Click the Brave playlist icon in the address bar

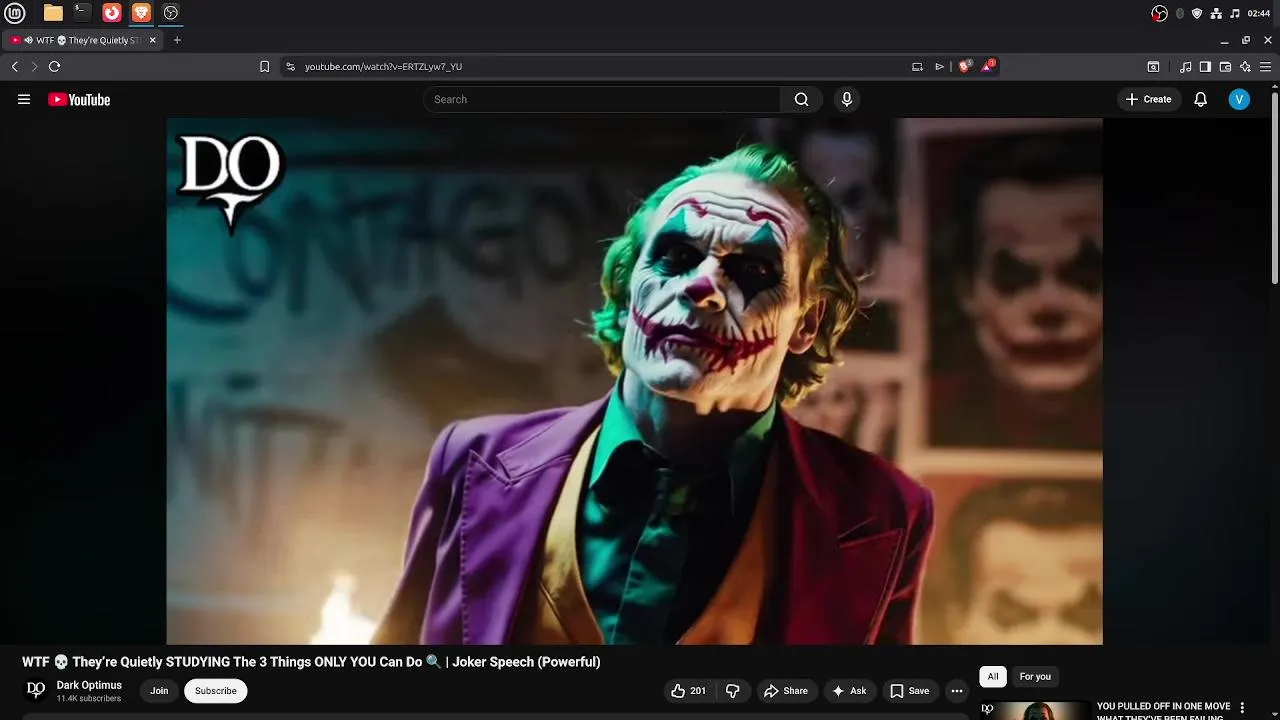tap(939, 66)
